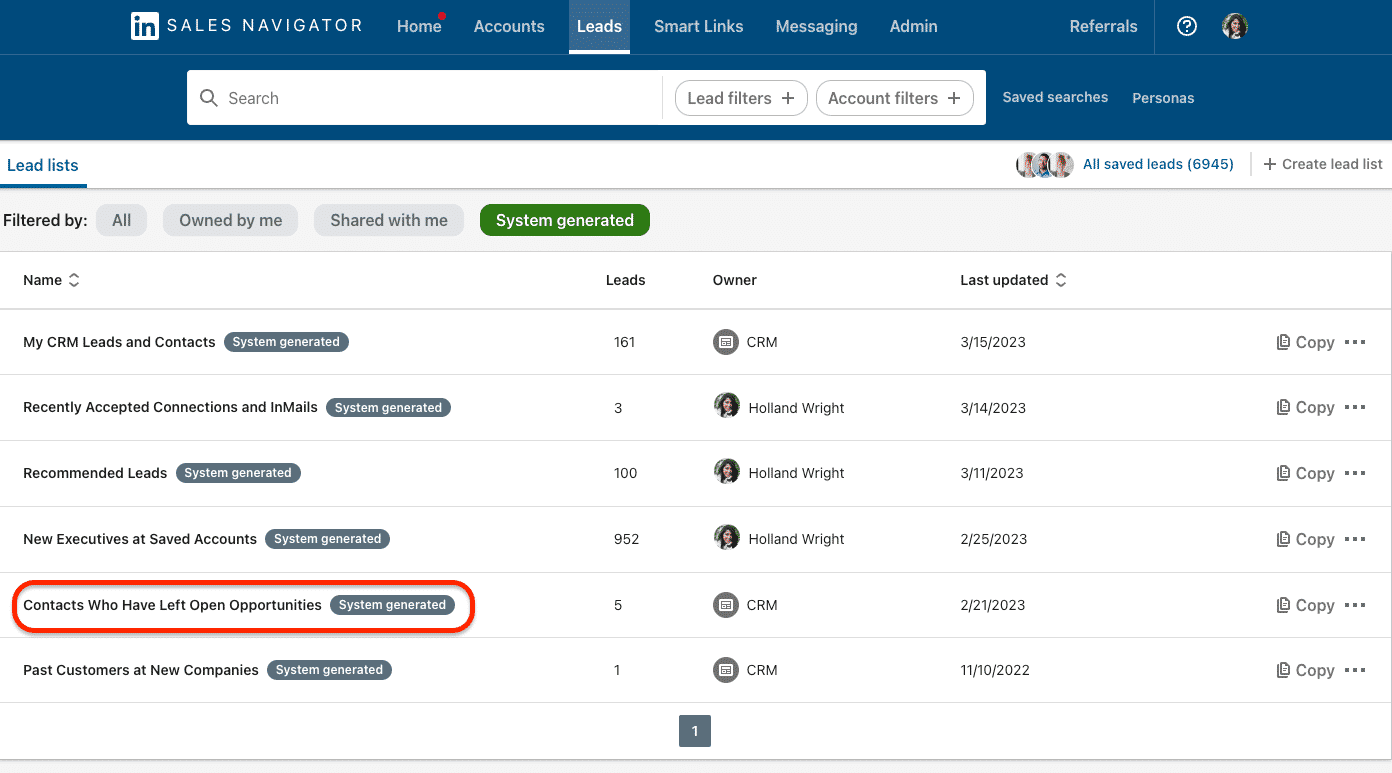This screenshot has width=1392, height=773.
Task: Click Holland Wright owner name for Recommended Leads
Action: [x=796, y=473]
